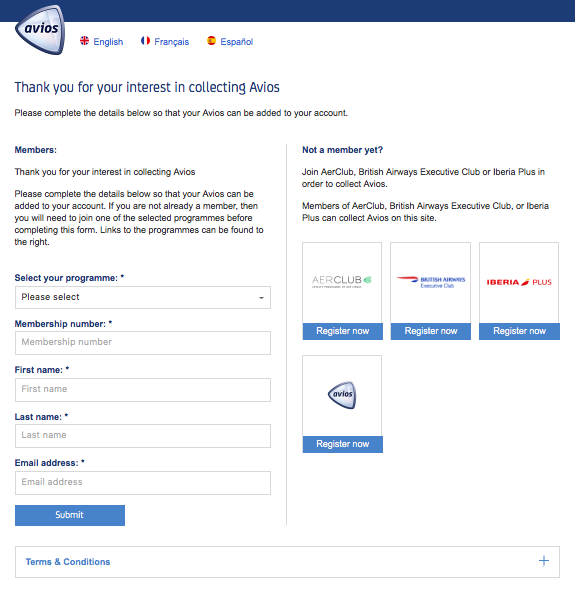
Task: Switch language to English
Action: (108, 42)
